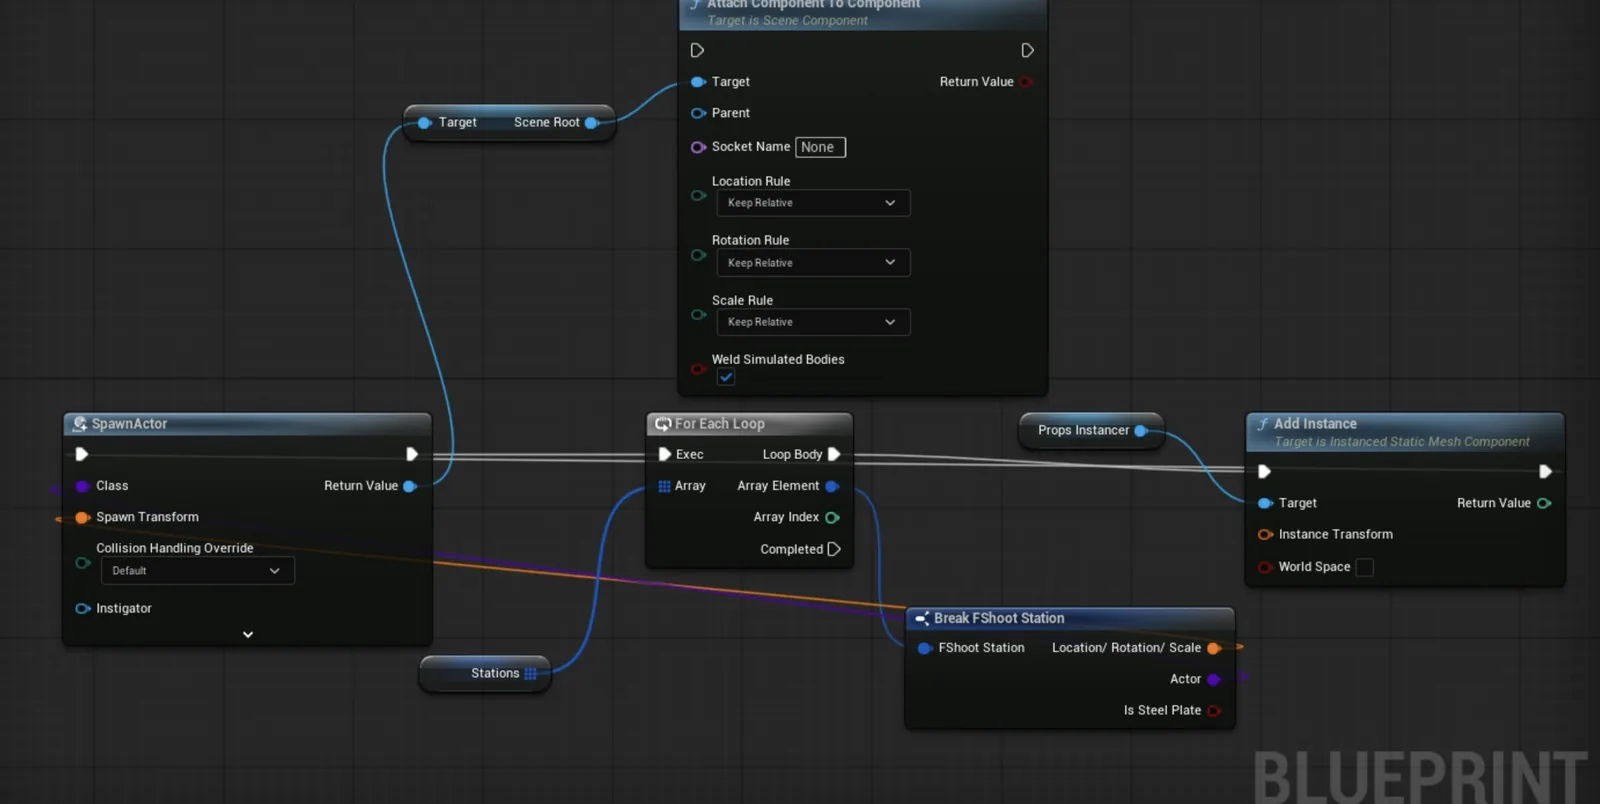Click the Attach Component input execution pin
Screen dimensions: 1600x804
697,50
